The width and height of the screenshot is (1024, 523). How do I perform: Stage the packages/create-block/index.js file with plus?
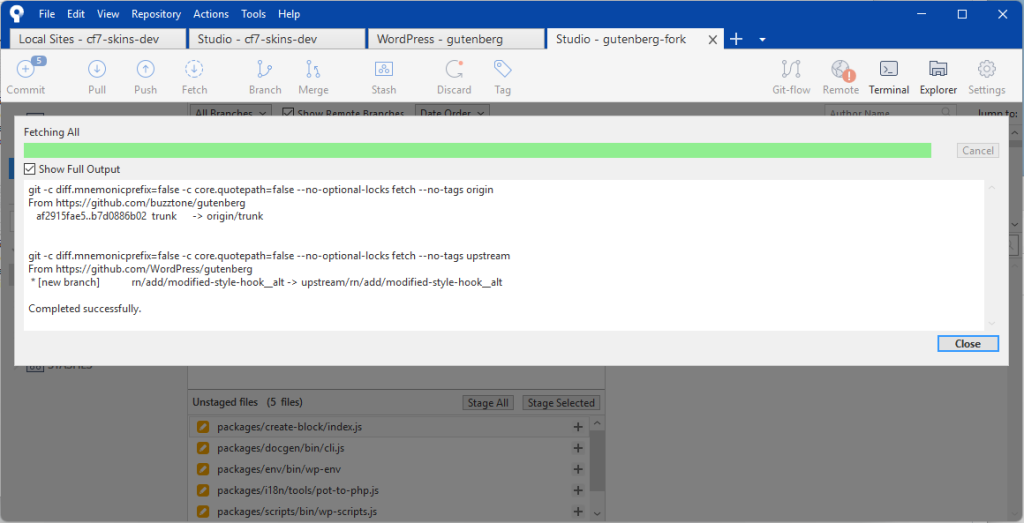[x=577, y=427]
